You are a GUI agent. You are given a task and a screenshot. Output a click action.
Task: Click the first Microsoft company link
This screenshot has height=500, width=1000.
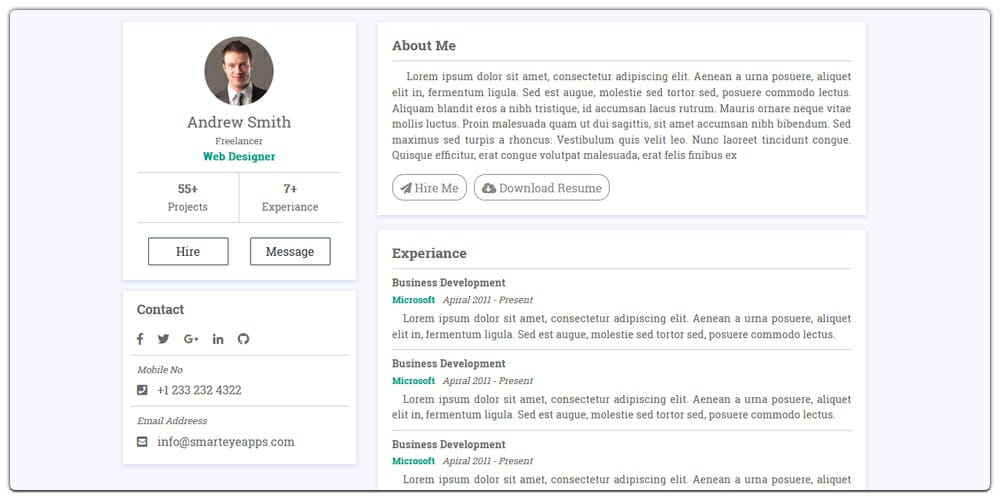[413, 300]
